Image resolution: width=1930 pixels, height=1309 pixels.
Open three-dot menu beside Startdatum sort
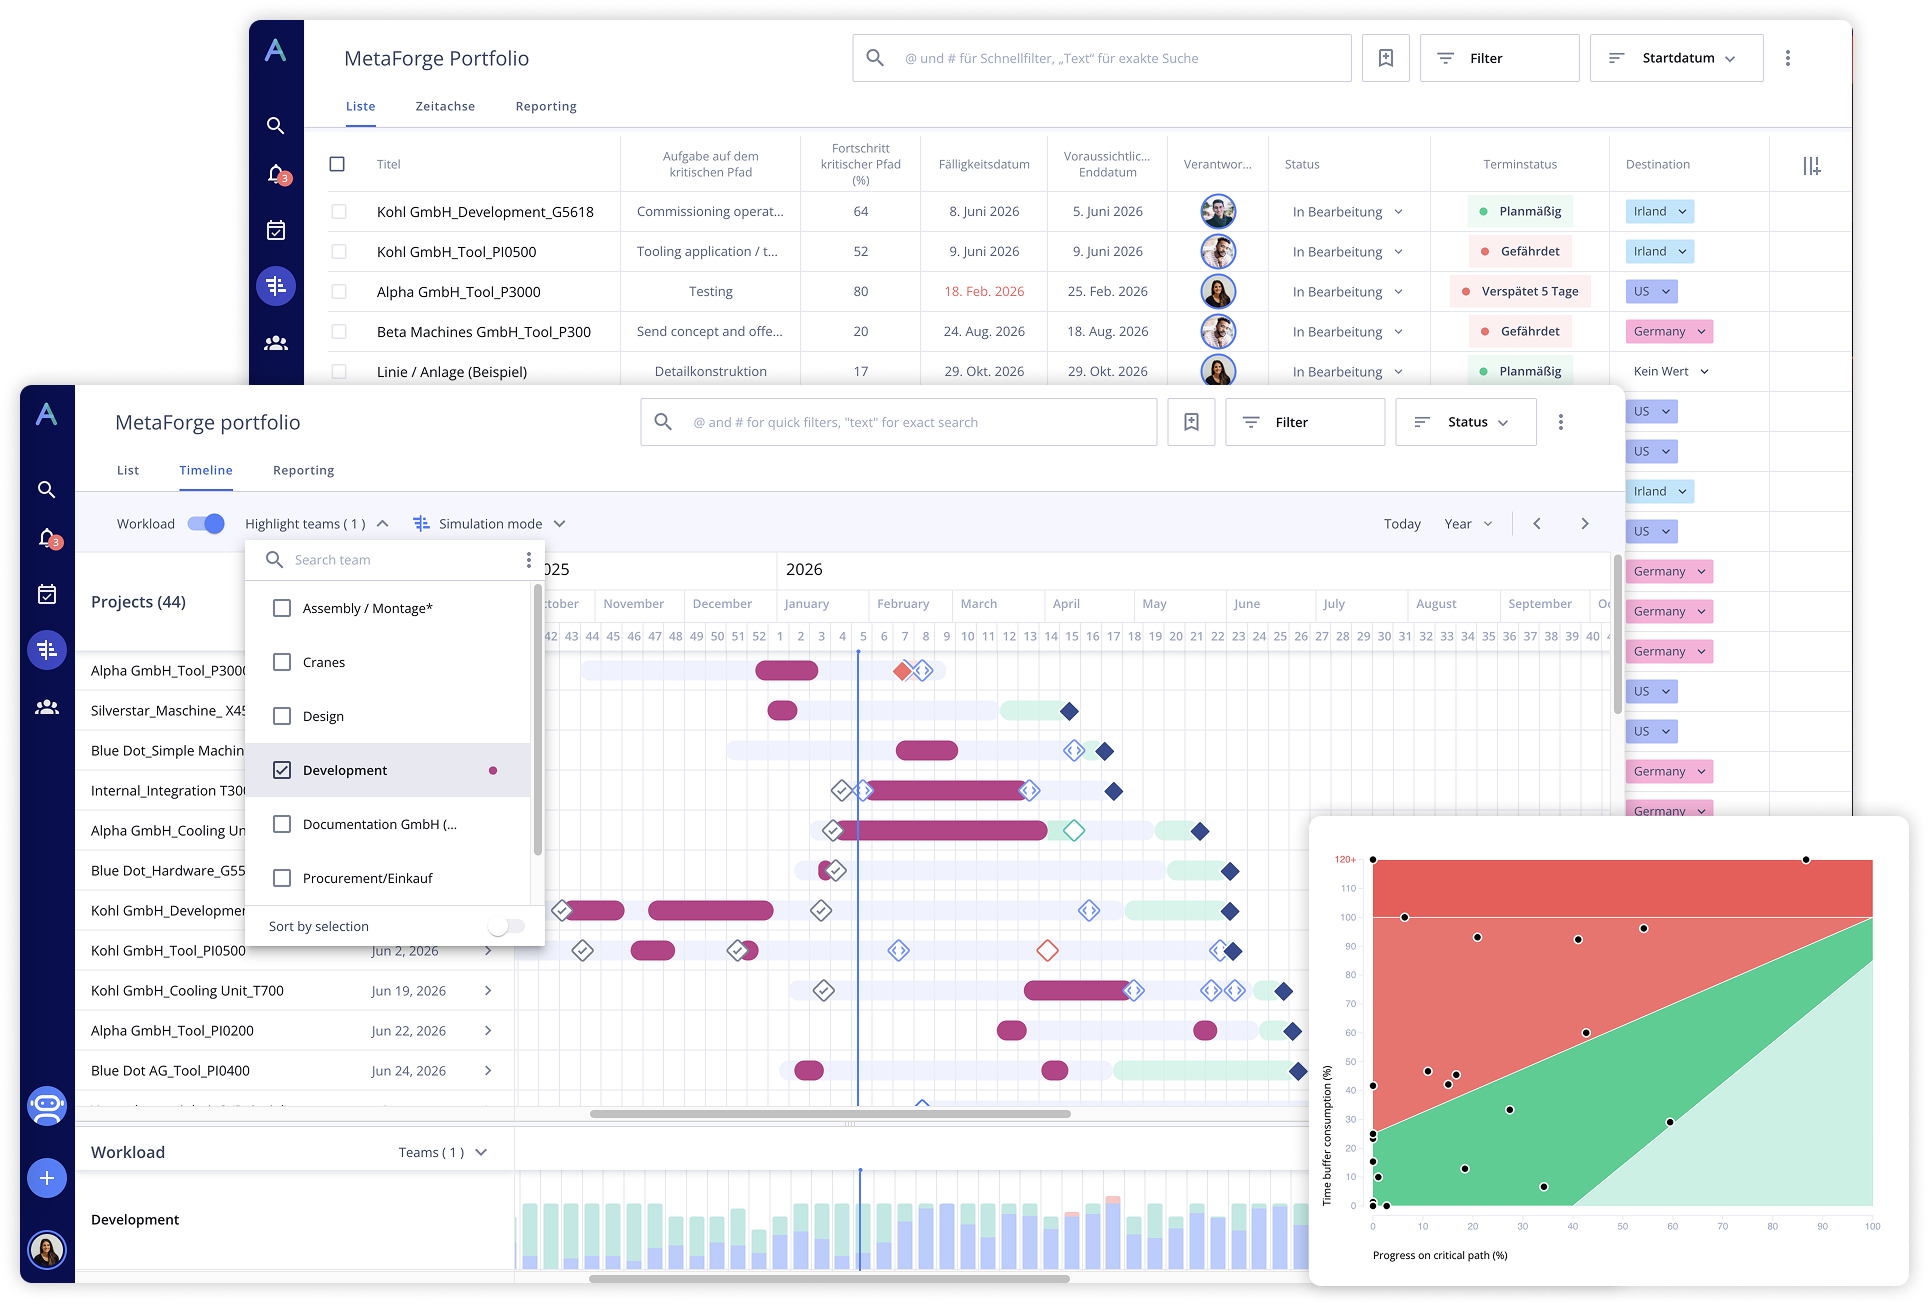[1788, 58]
